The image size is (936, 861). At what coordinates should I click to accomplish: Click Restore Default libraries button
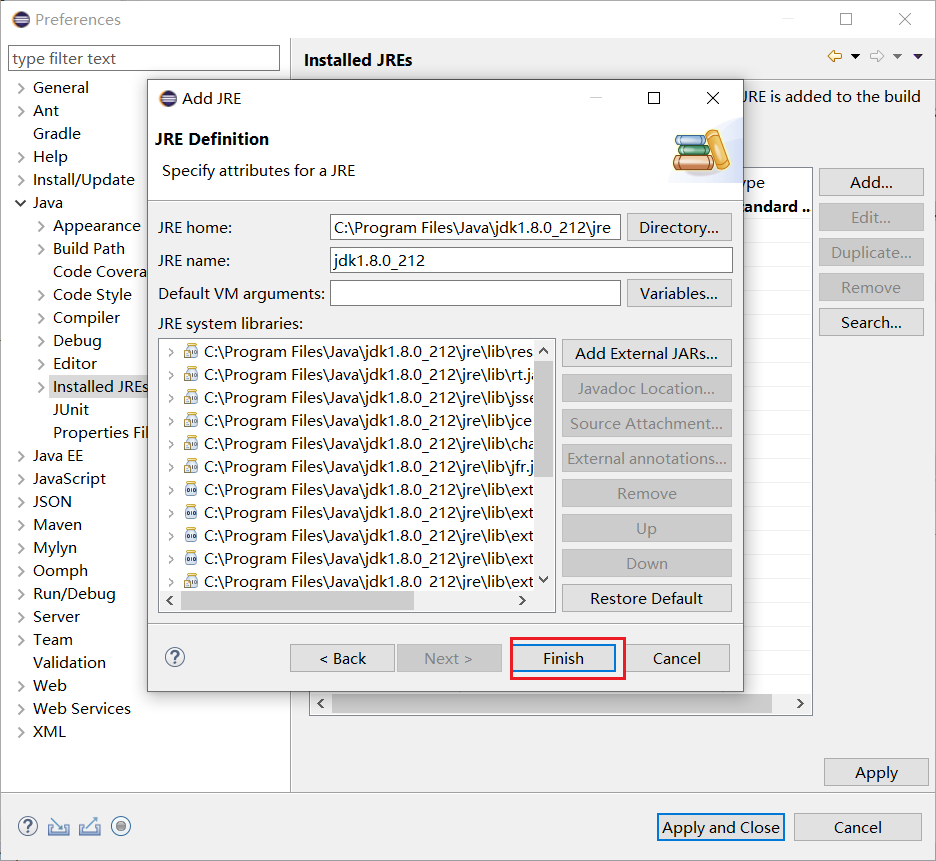[x=646, y=598]
